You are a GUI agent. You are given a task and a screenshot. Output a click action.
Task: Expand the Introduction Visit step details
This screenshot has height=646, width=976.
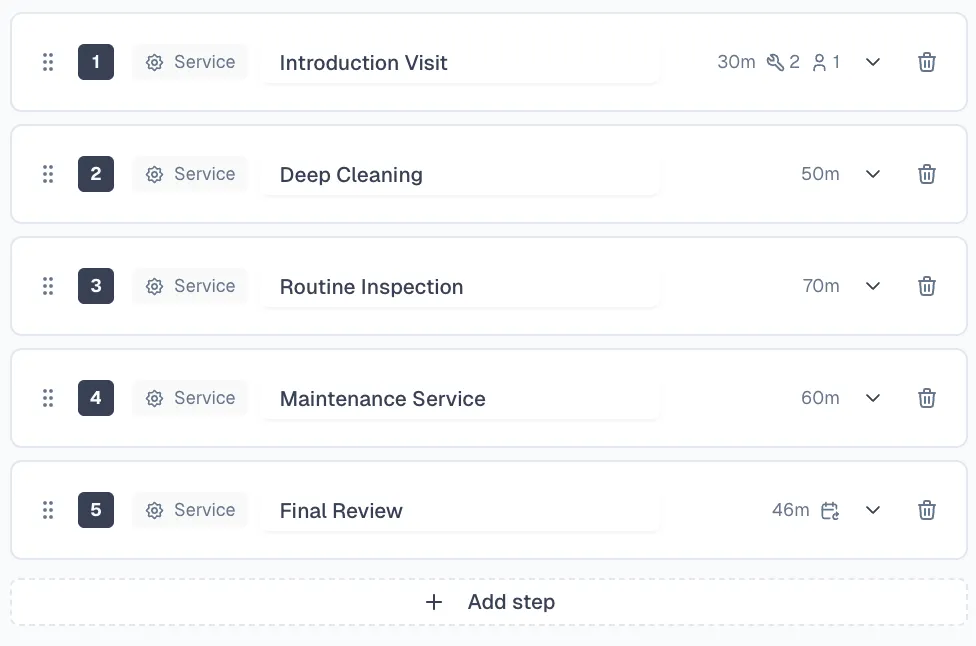(x=873, y=62)
